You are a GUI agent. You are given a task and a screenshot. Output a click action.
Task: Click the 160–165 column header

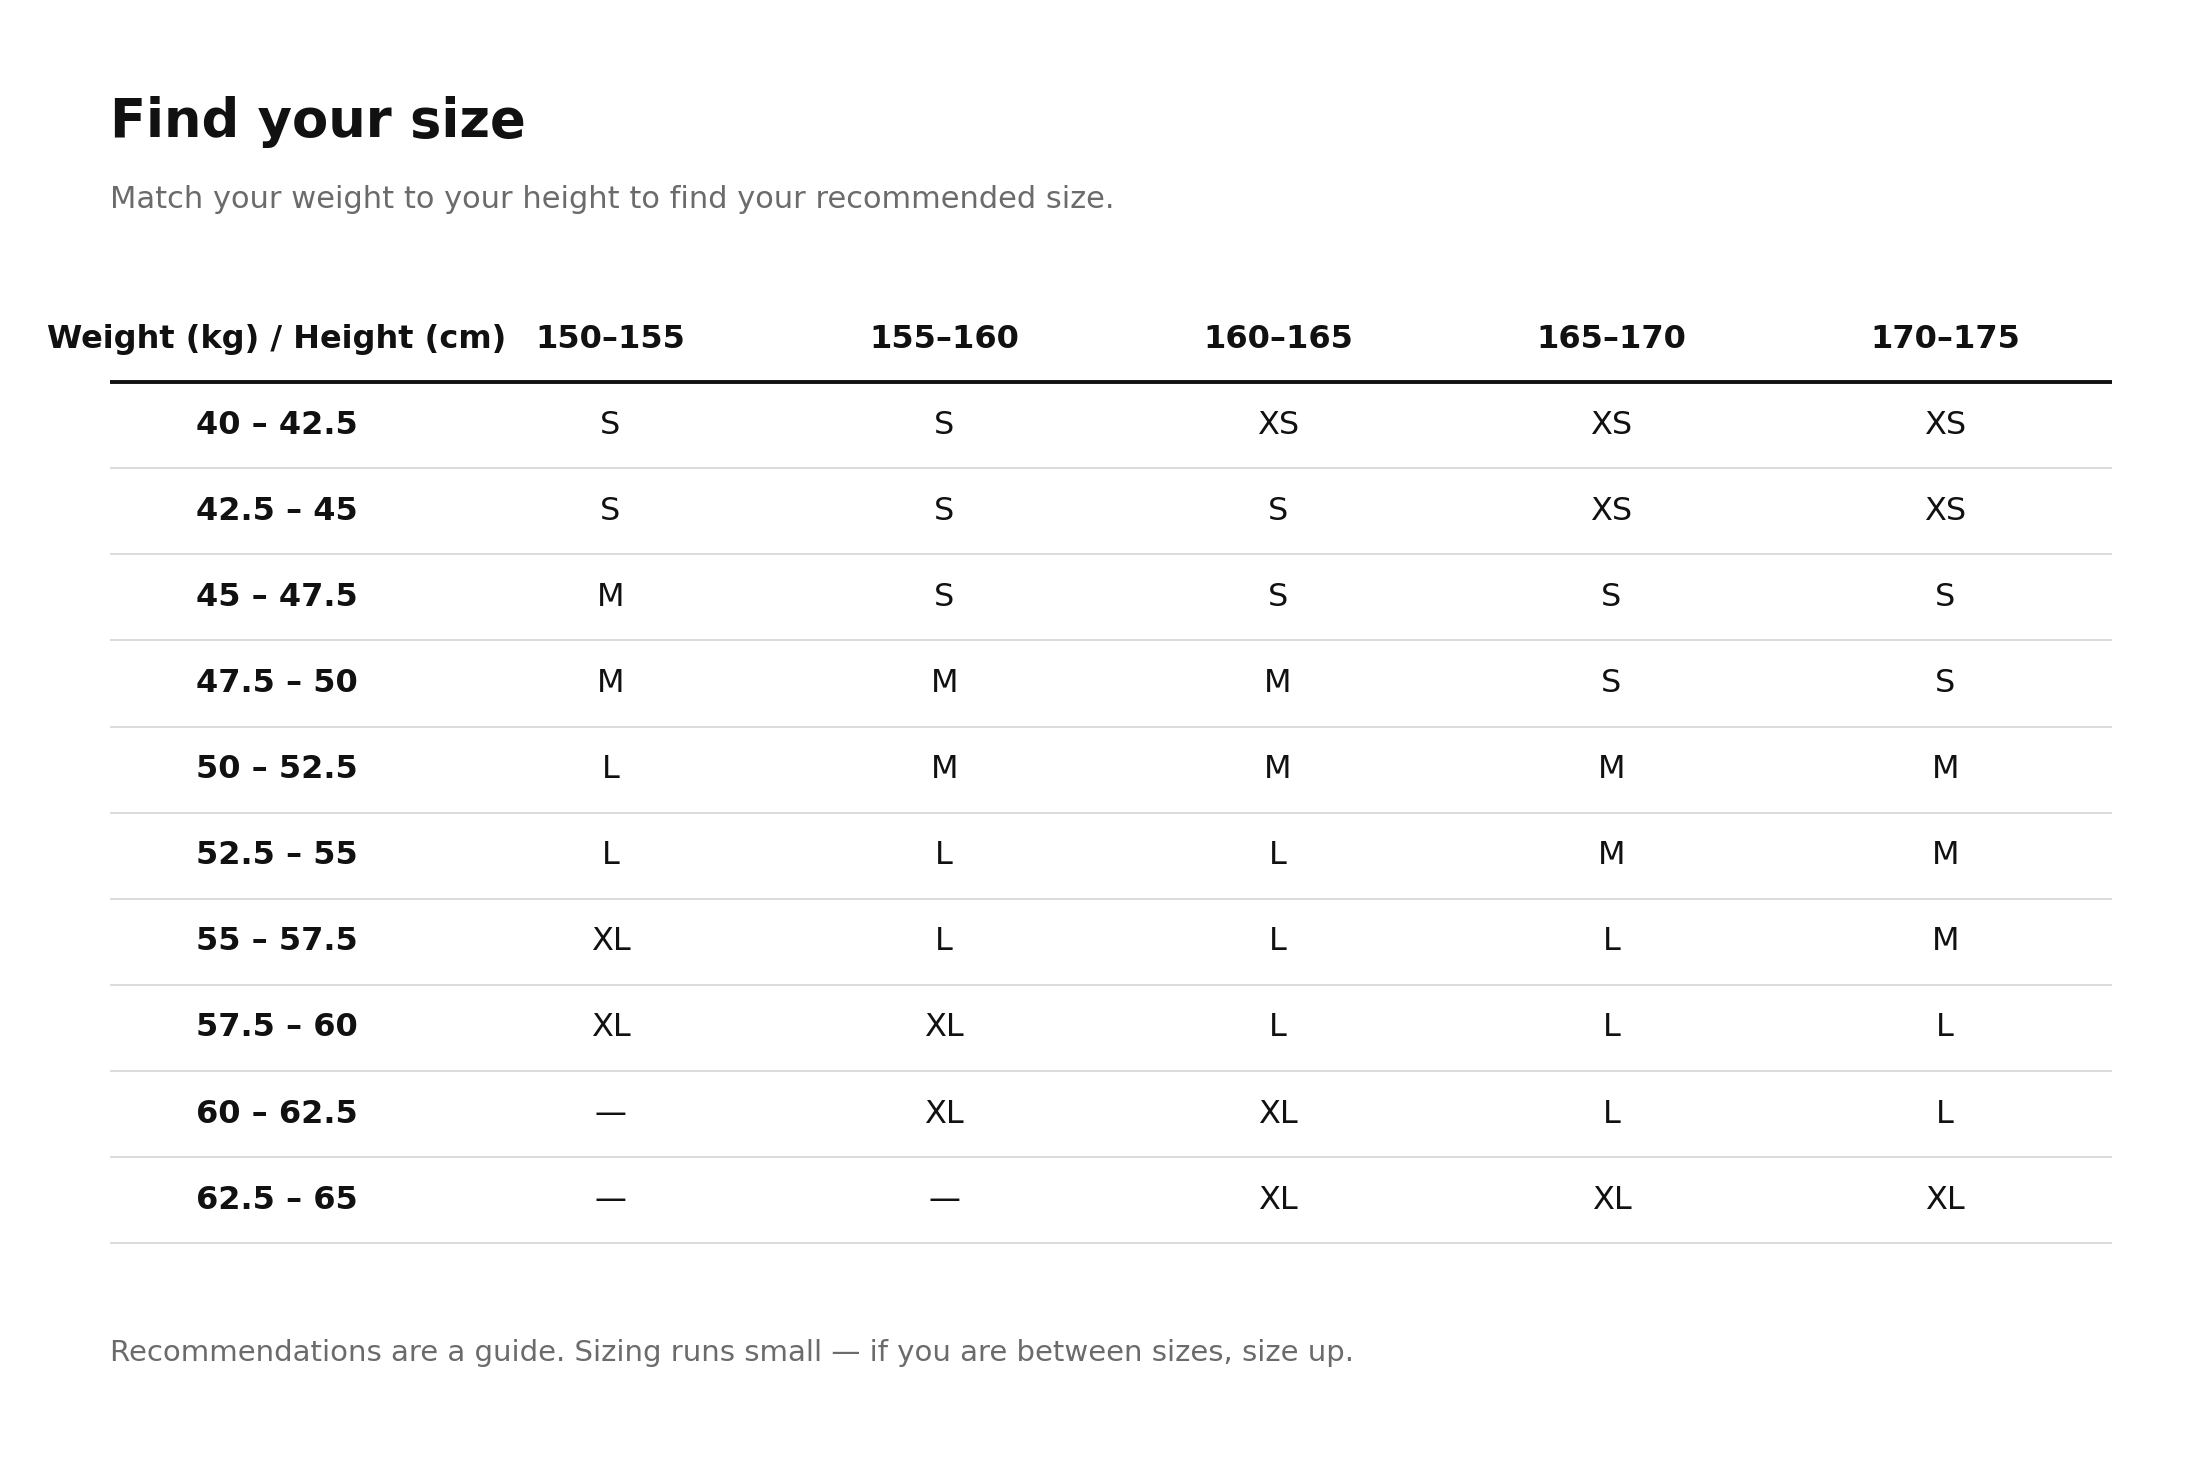pyautogui.click(x=1278, y=339)
